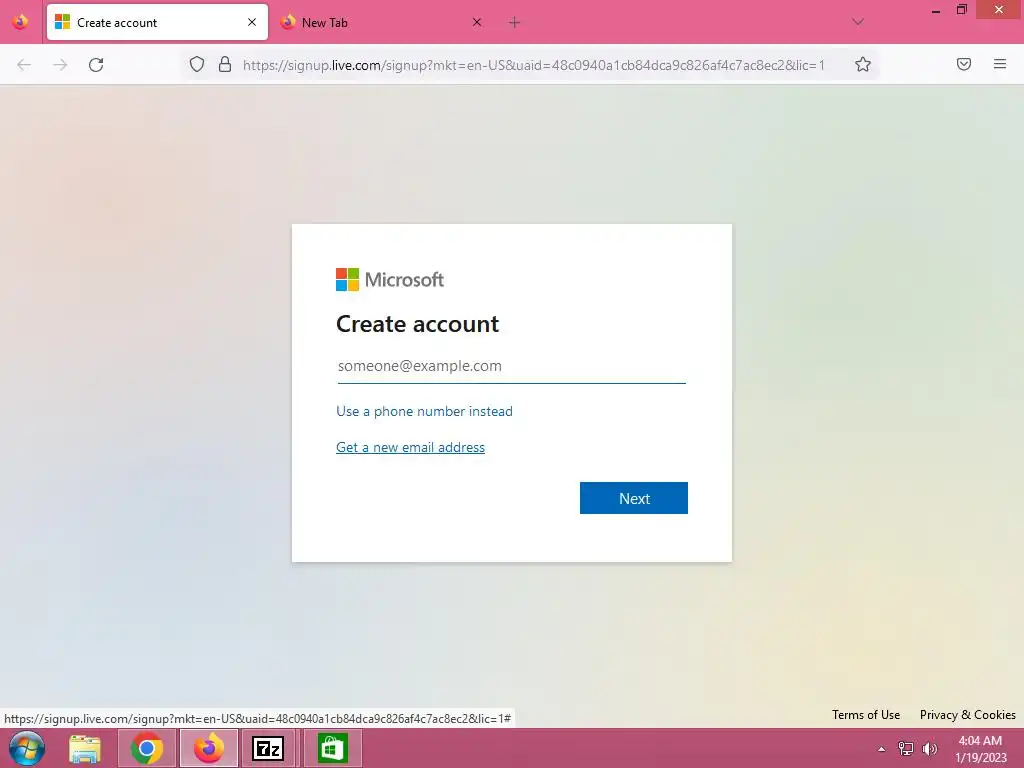
Task: Close the Firefox window
Action: tap(999, 10)
